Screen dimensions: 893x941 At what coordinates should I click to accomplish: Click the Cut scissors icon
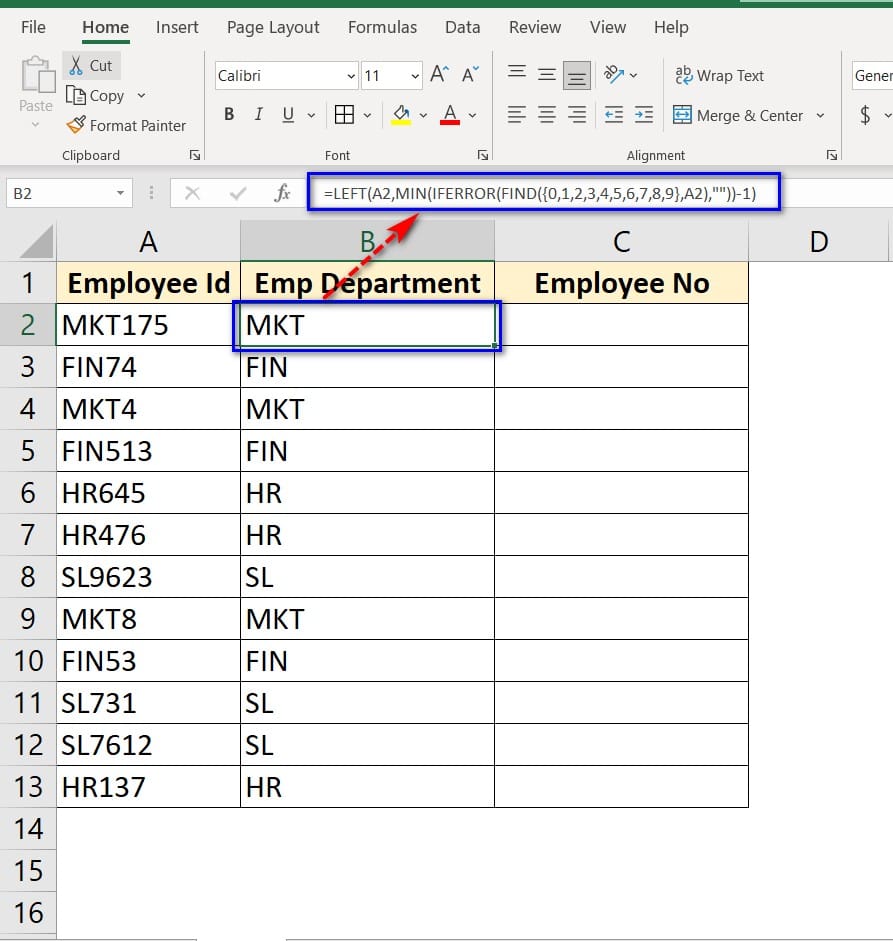coord(76,66)
